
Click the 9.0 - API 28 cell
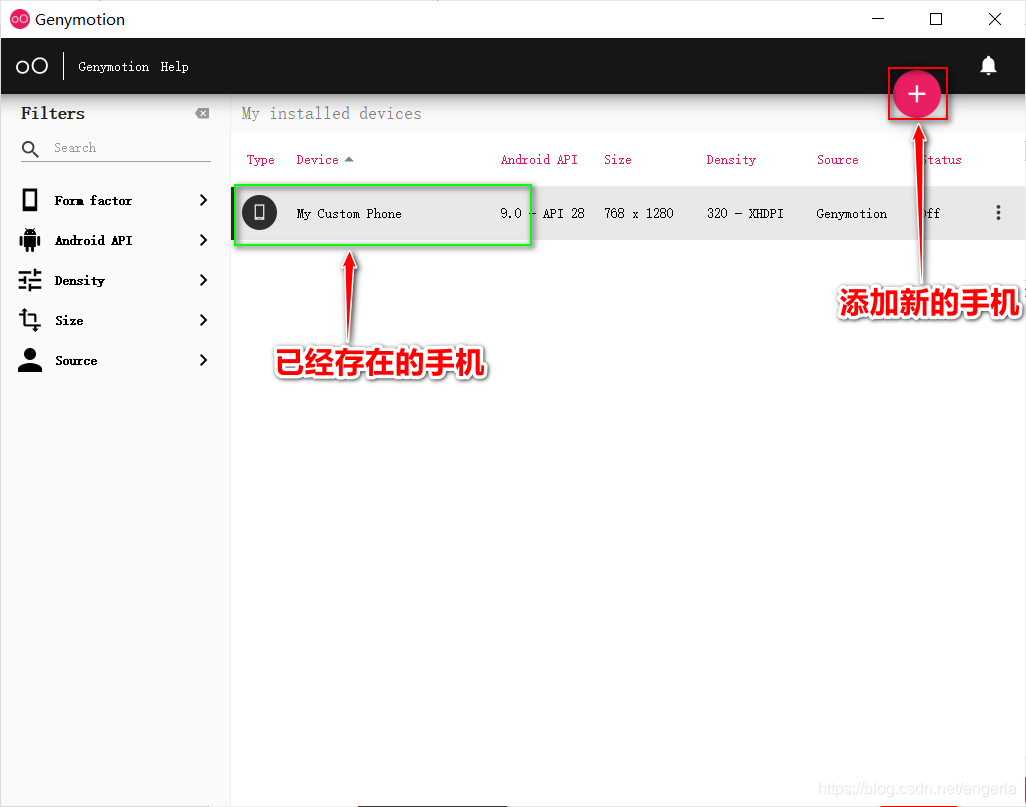click(542, 213)
